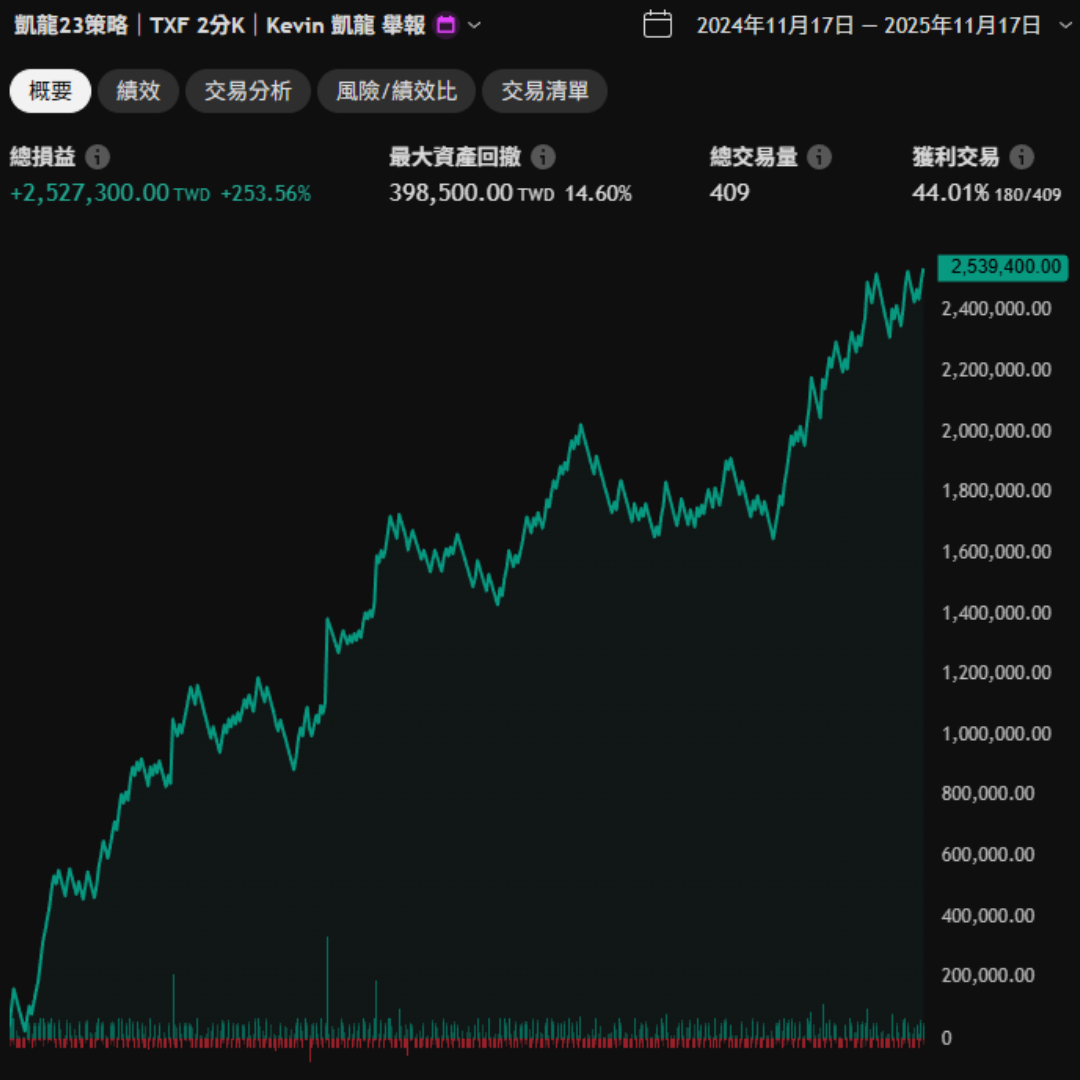Click the calendar icon before the date range
Screen dimensions: 1080x1080
click(657, 25)
